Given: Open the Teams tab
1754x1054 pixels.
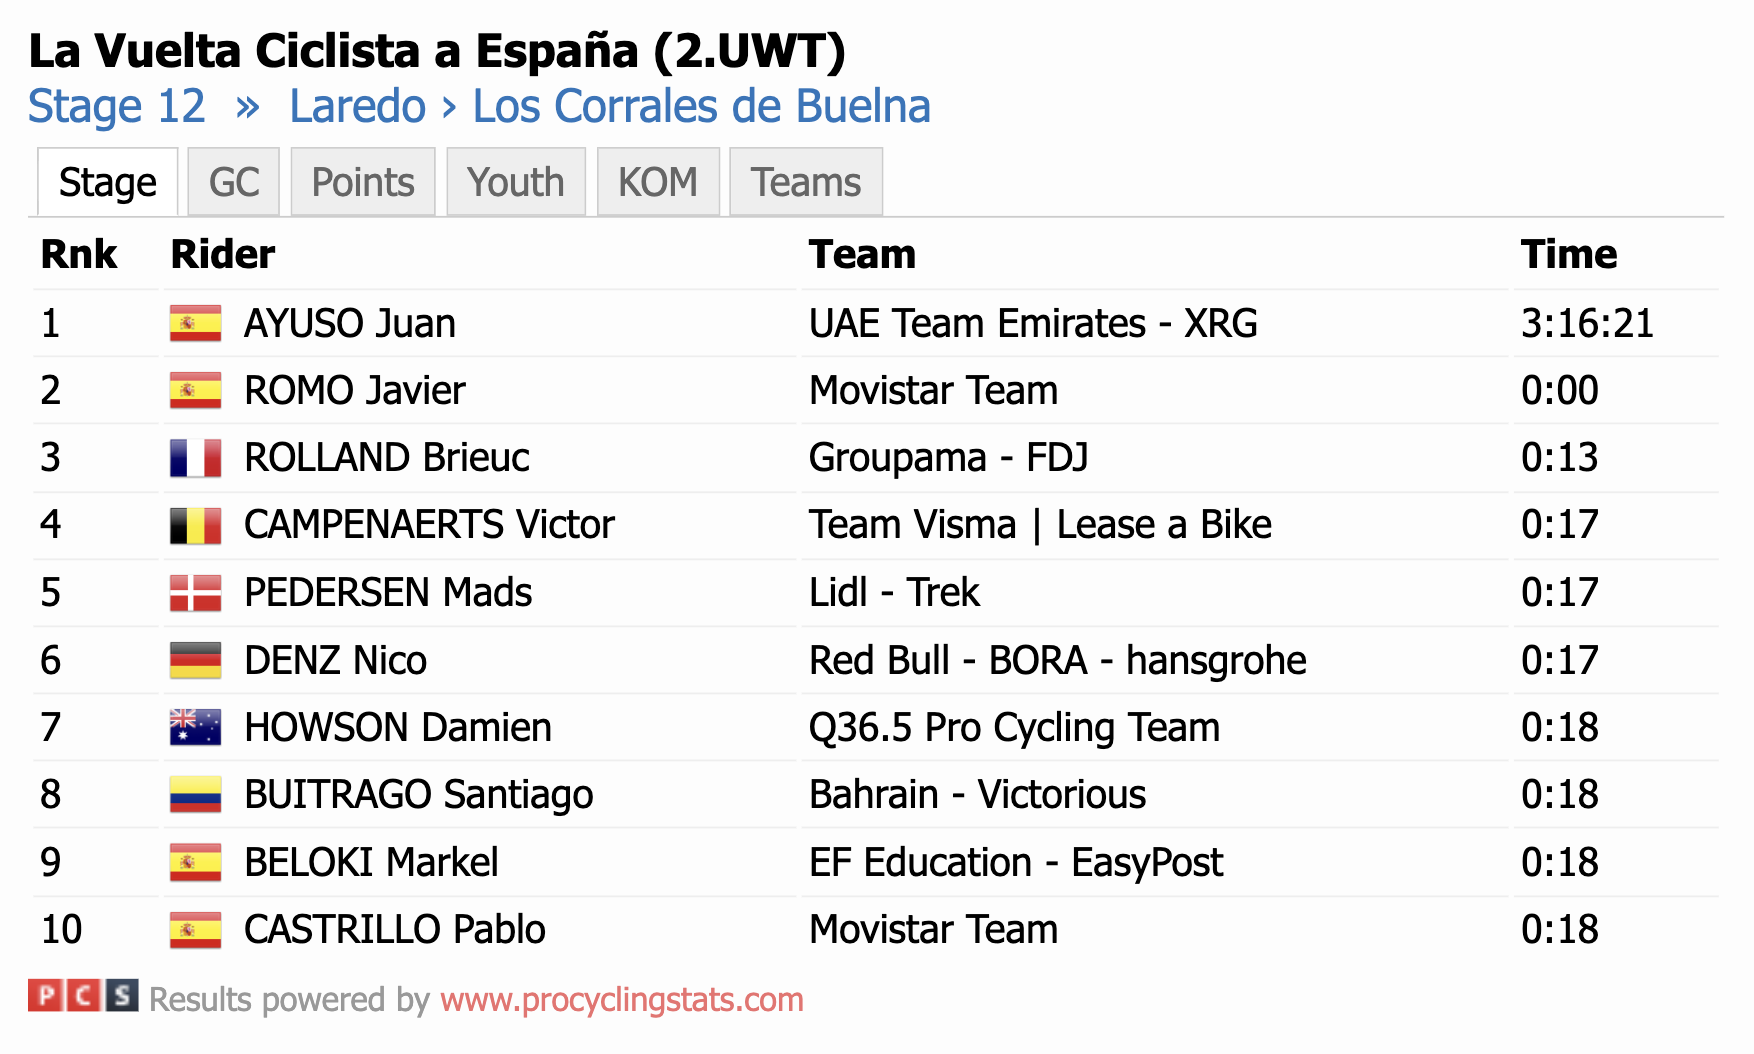Looking at the screenshot, I should click(806, 182).
